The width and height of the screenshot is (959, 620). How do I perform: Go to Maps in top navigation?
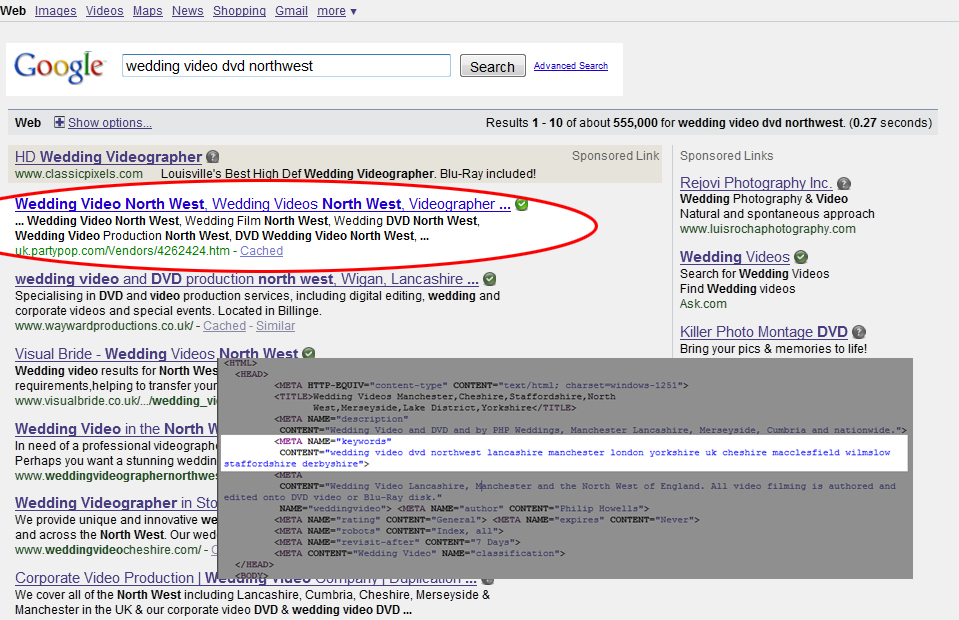tap(147, 11)
